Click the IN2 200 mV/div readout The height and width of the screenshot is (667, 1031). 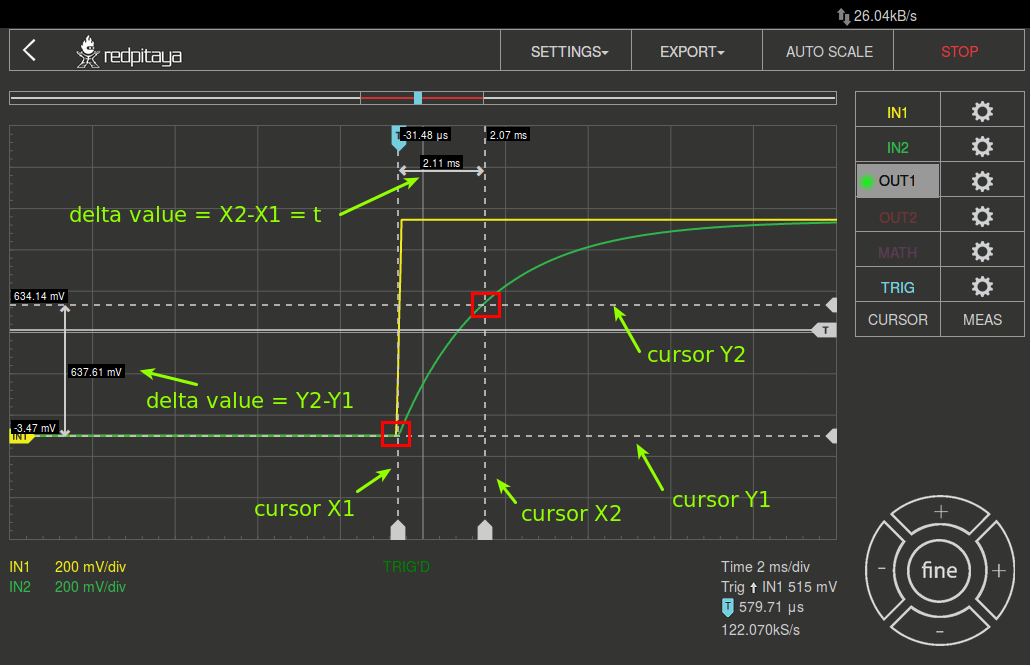(x=68, y=587)
